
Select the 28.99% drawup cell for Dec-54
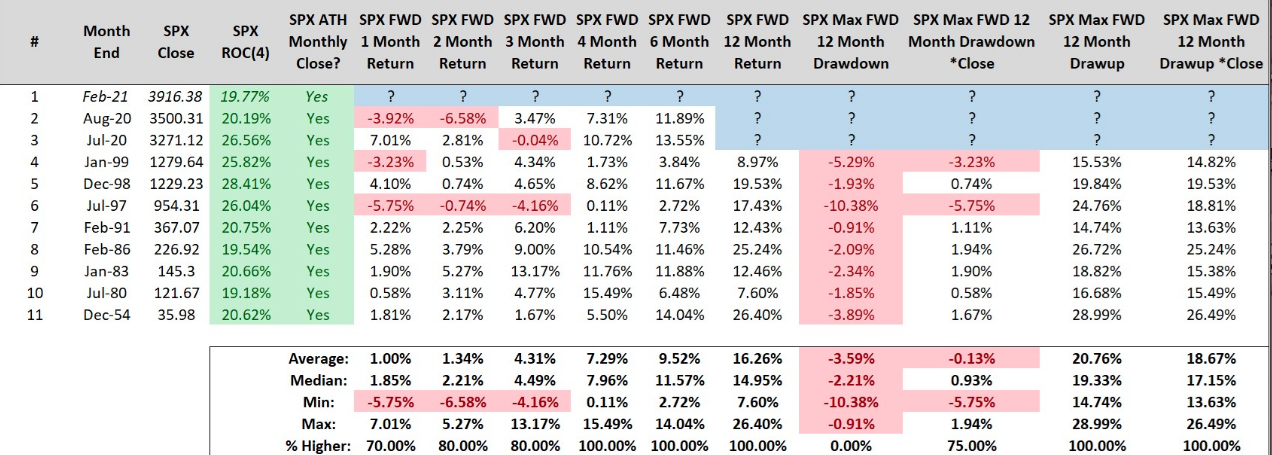click(1097, 315)
